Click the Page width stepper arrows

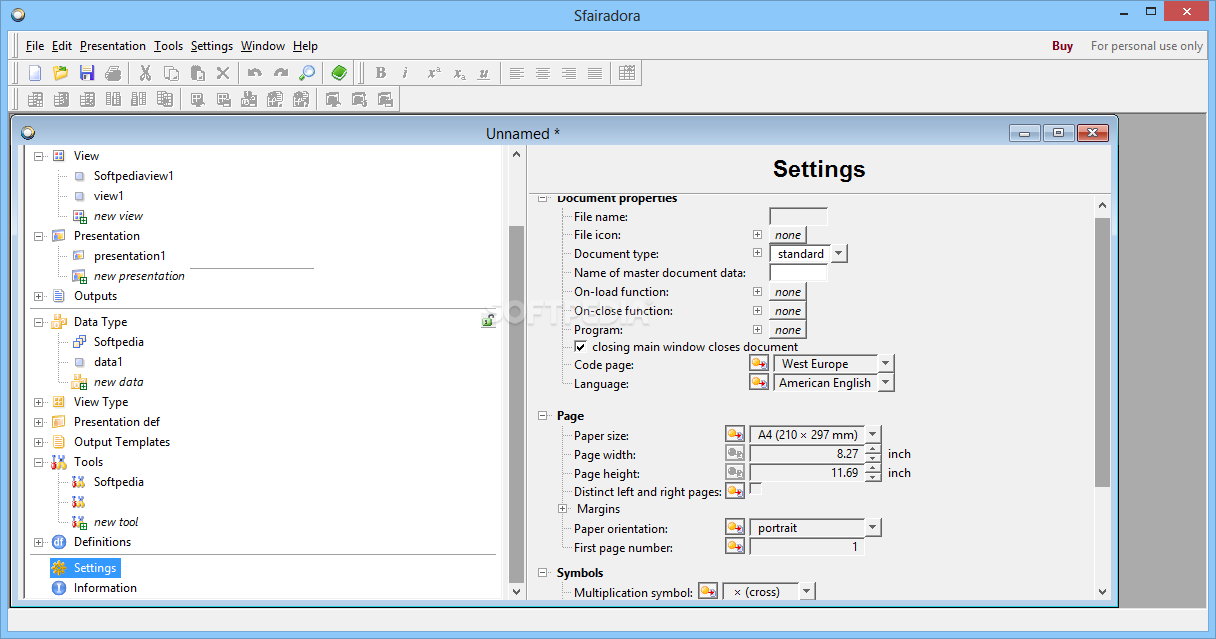[874, 454]
